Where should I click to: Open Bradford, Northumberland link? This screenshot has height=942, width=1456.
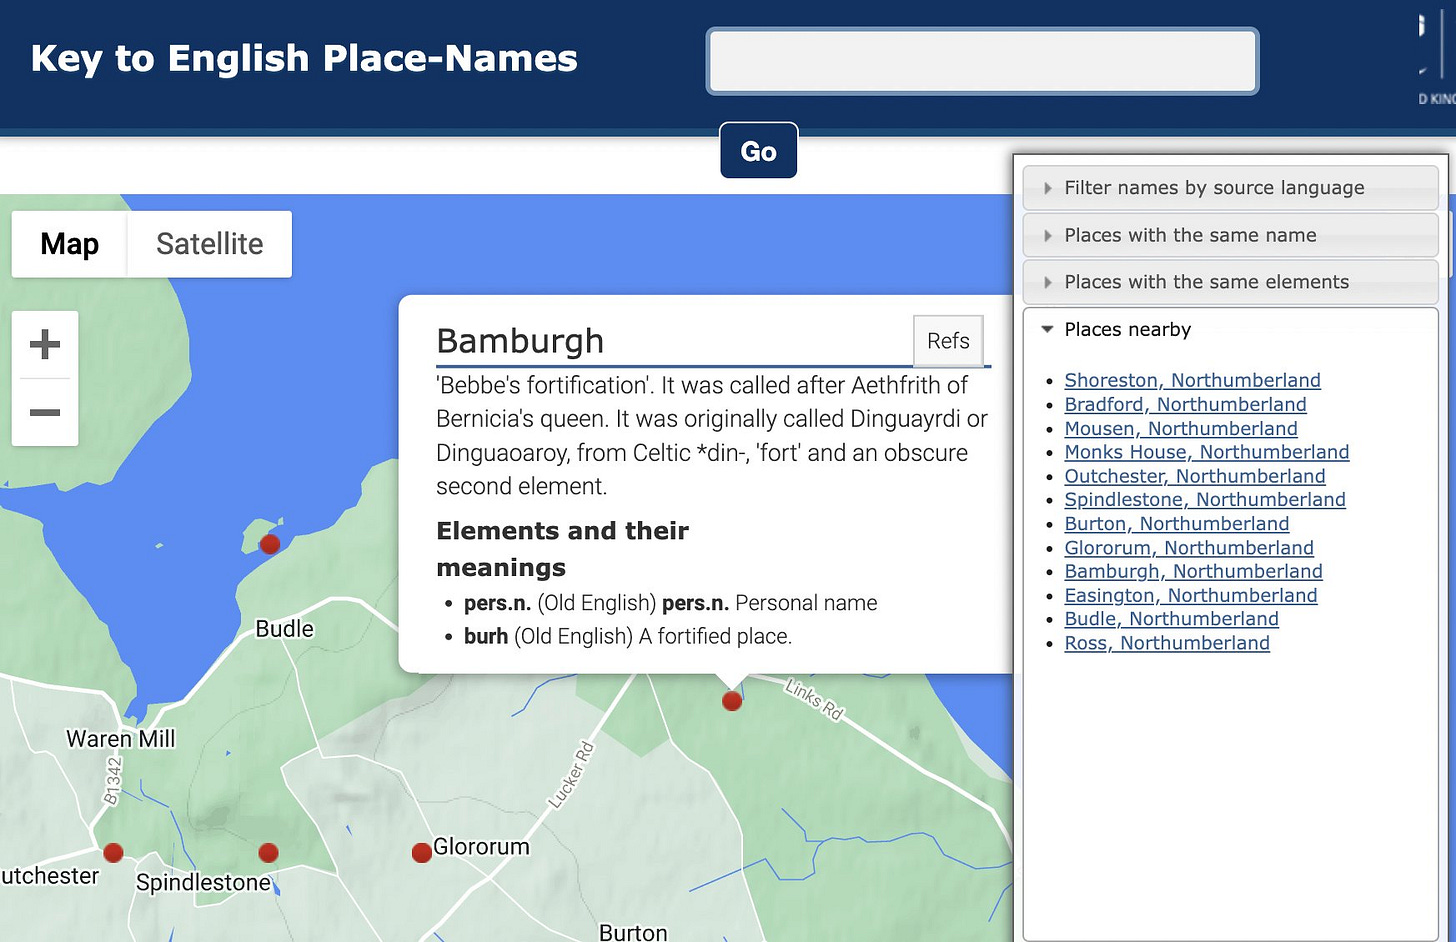coord(1185,404)
